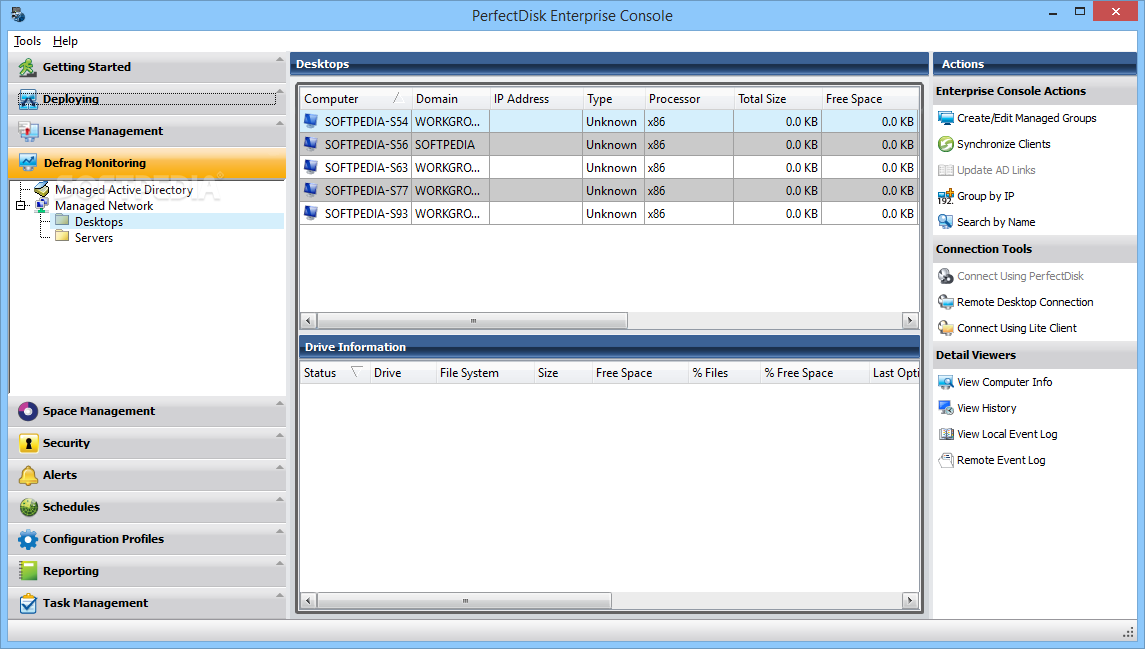Expand the License Management section arrow

(279, 123)
